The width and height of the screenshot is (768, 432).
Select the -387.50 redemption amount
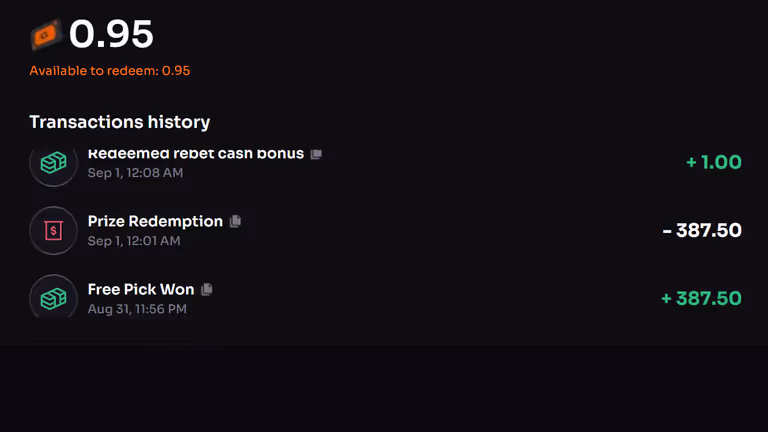(x=702, y=231)
